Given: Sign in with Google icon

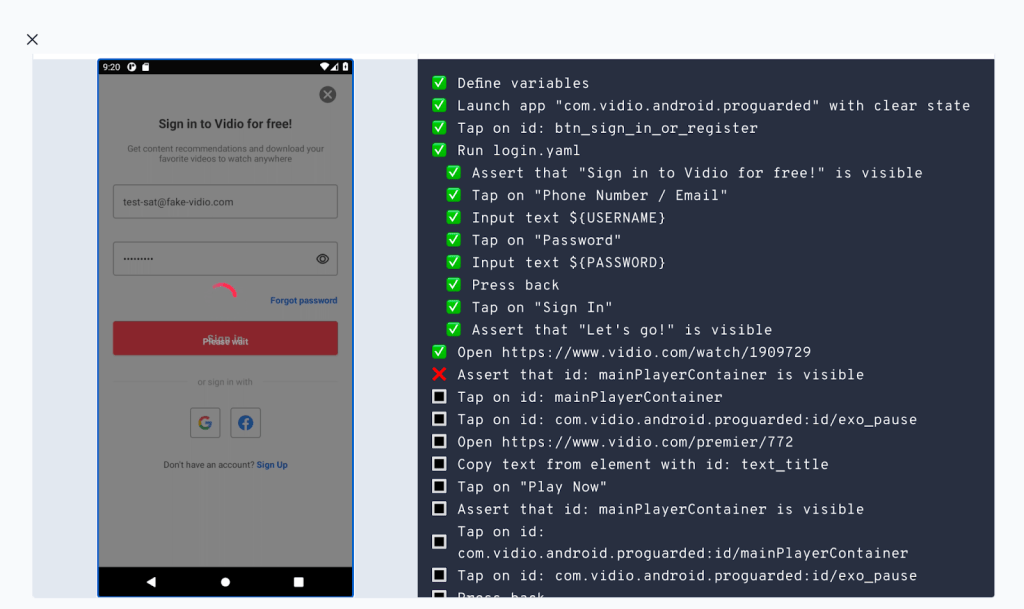Looking at the screenshot, I should 205,422.
